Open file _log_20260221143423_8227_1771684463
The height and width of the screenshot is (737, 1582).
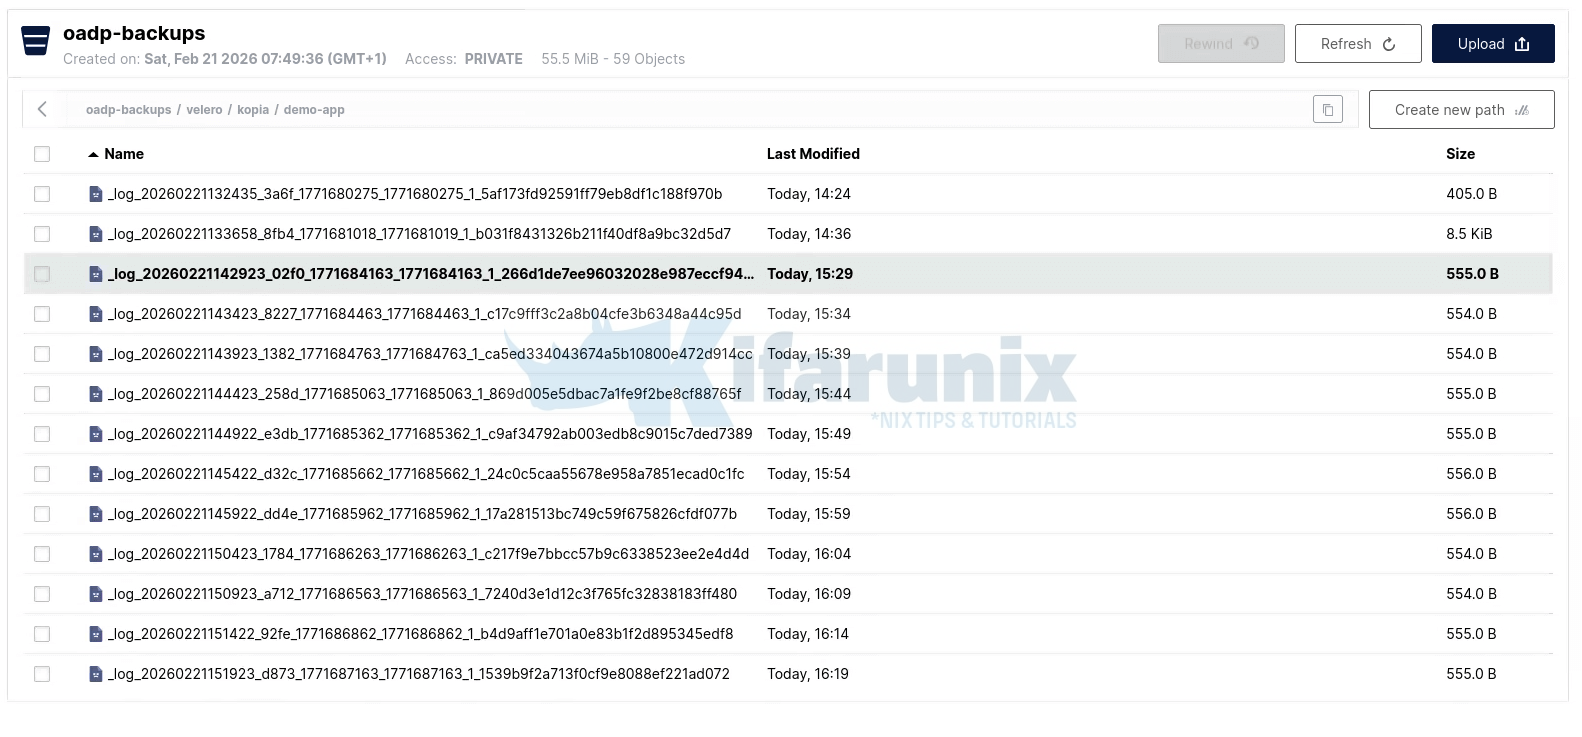point(425,314)
